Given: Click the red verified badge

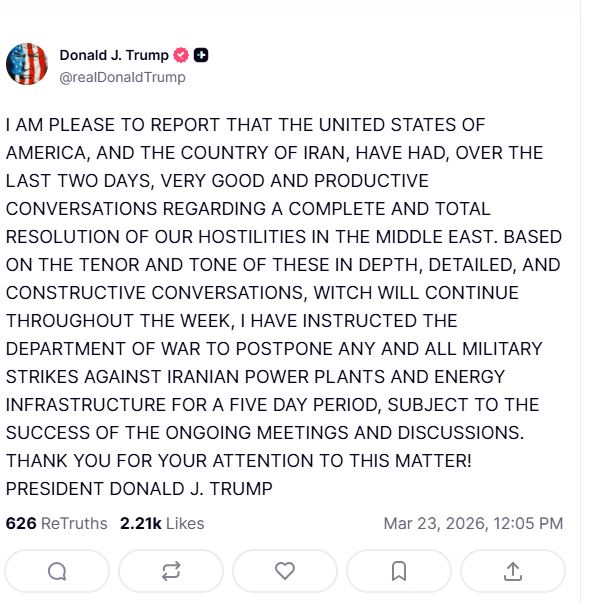Looking at the screenshot, I should click(182, 55).
